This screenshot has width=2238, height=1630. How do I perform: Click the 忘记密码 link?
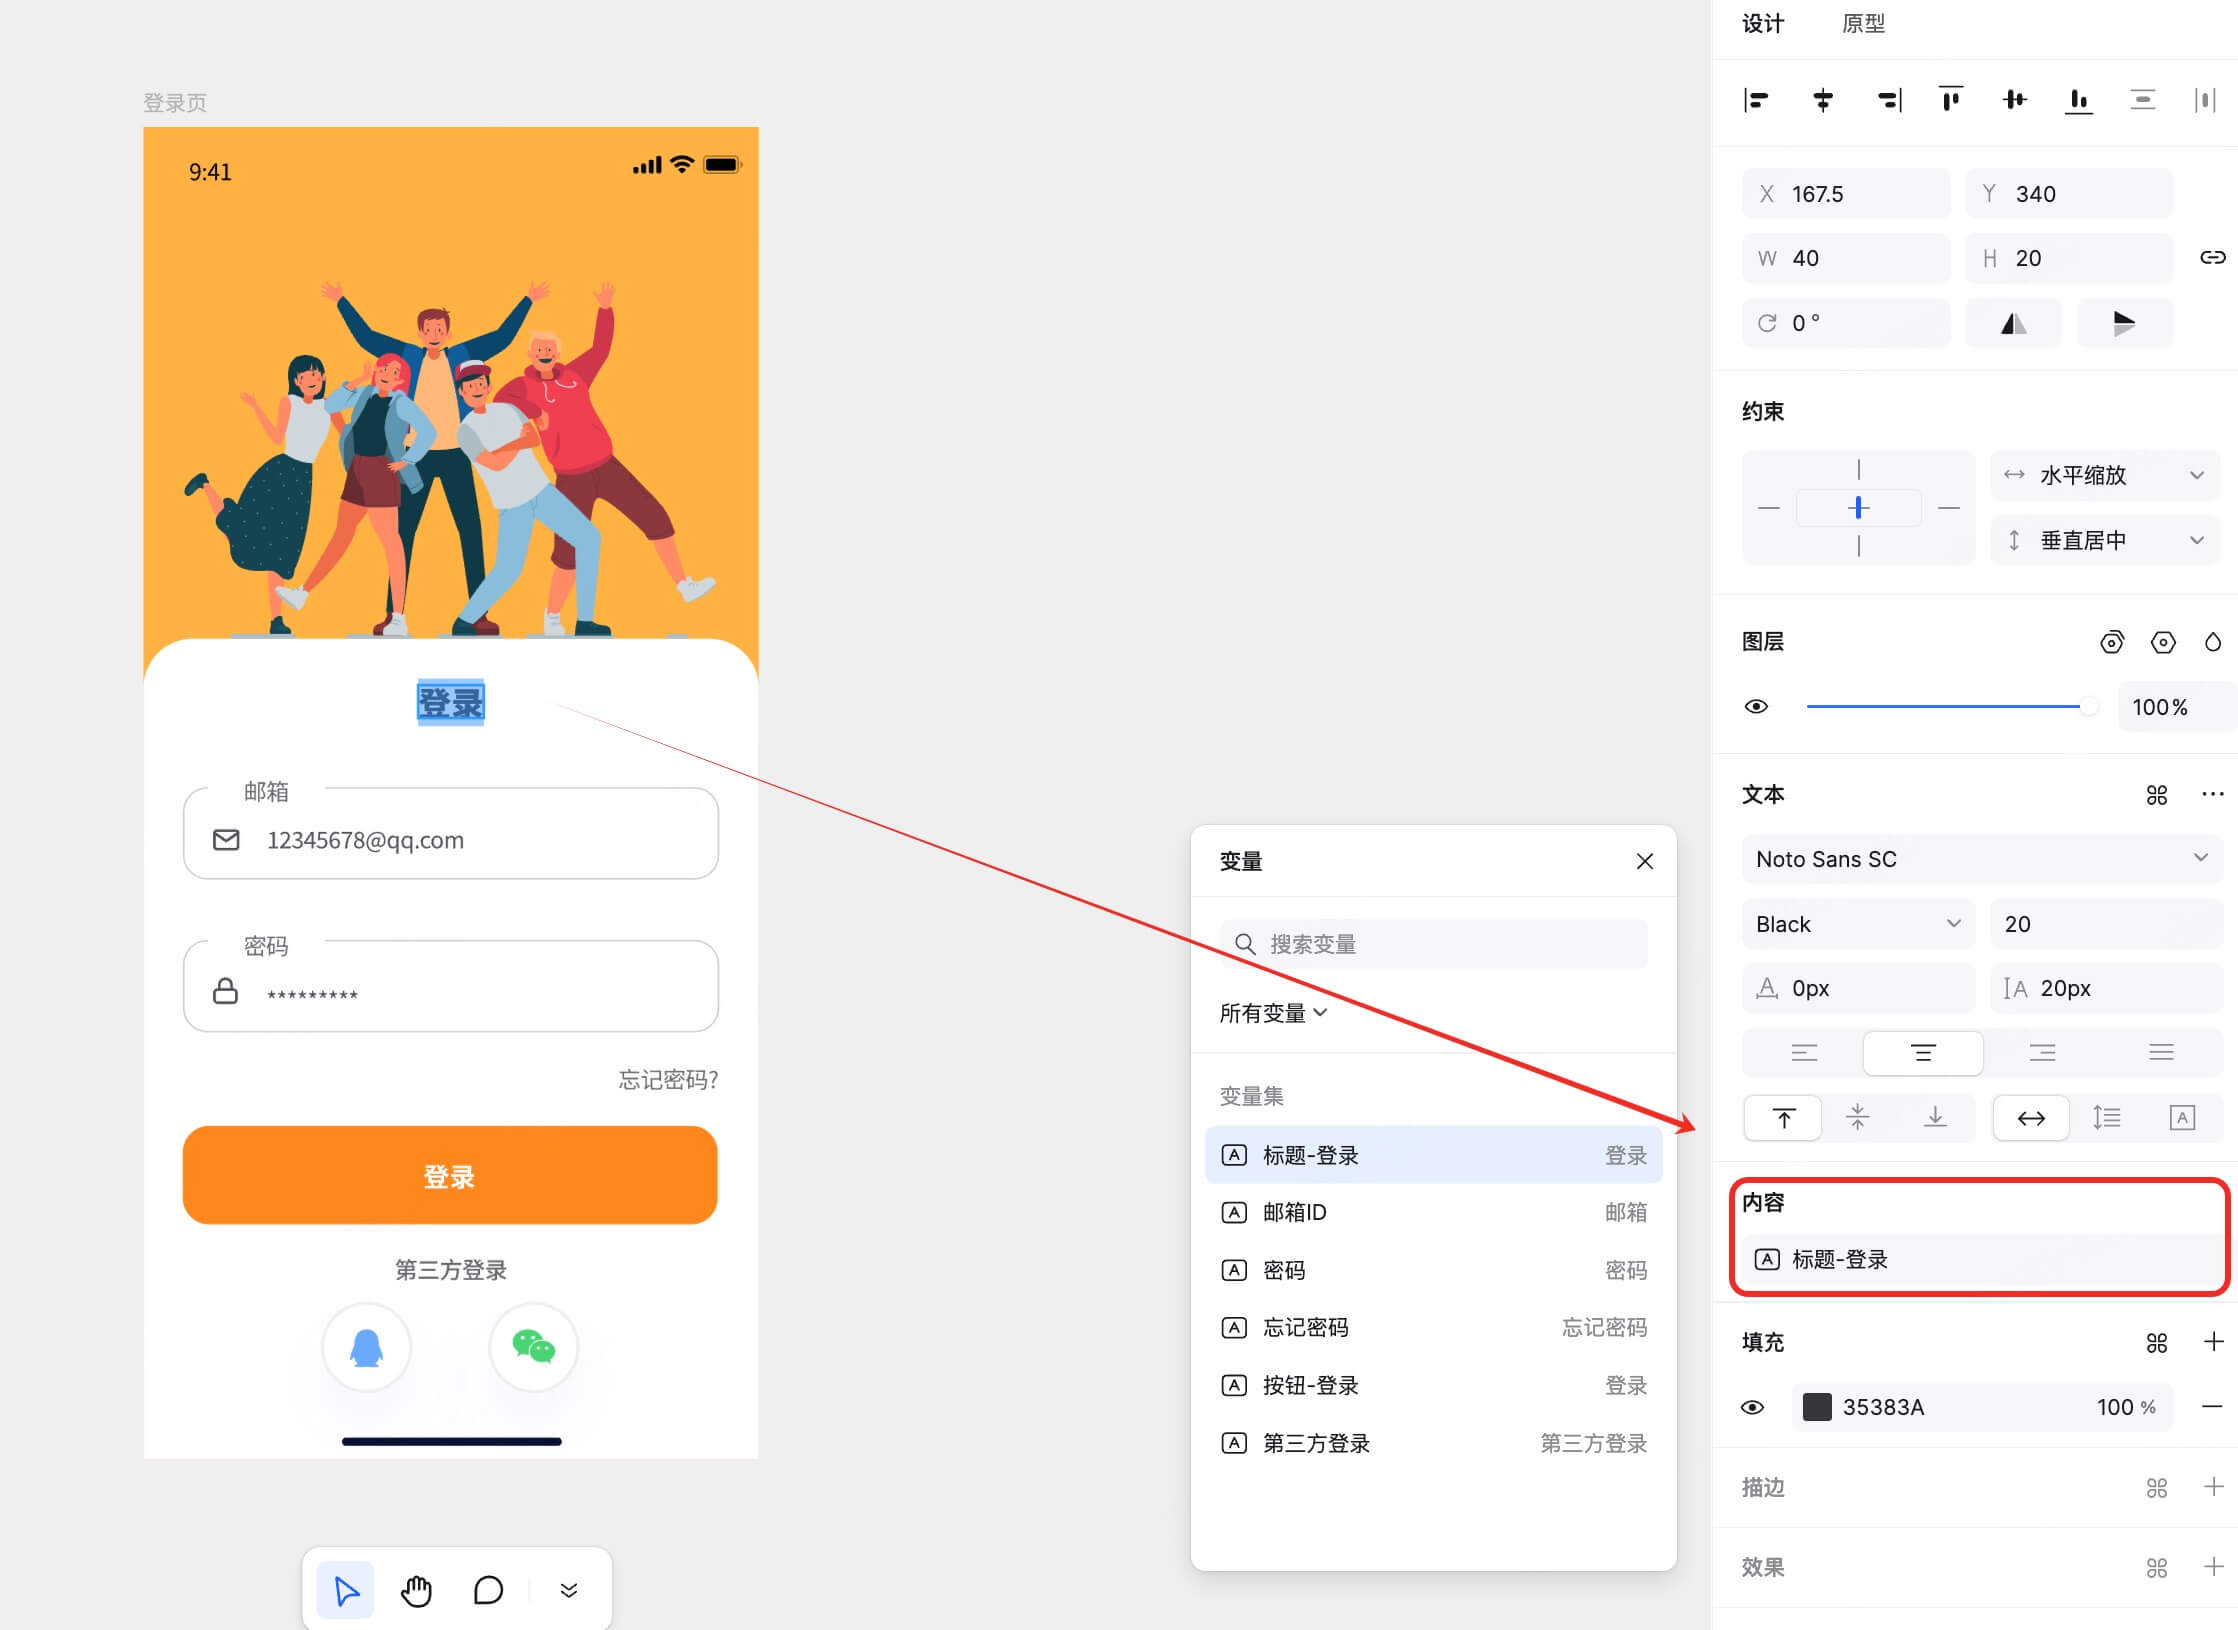(x=667, y=1079)
